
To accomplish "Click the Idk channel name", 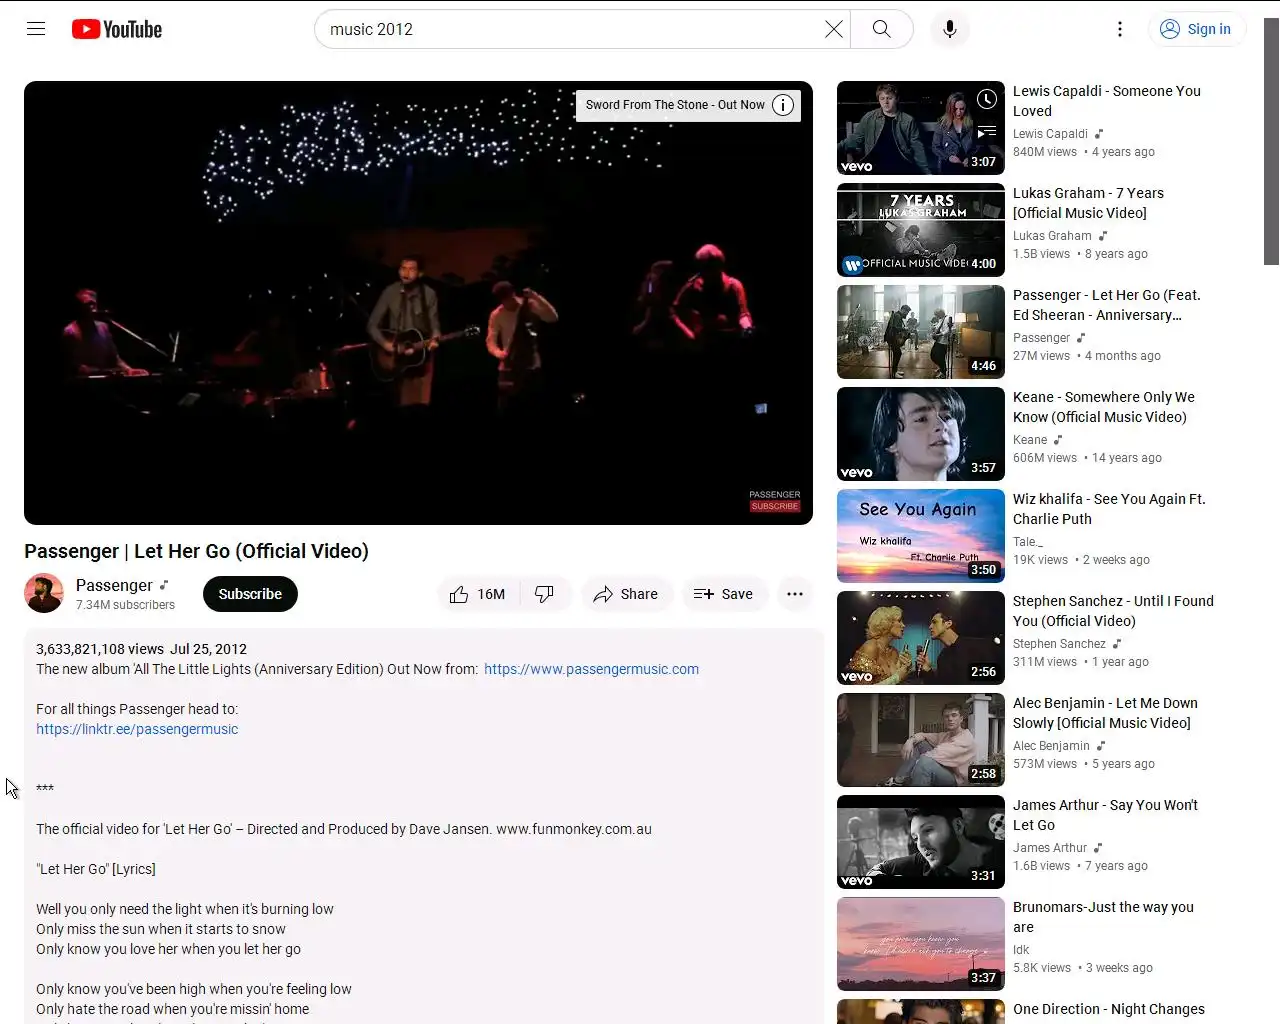I will point(1021,950).
